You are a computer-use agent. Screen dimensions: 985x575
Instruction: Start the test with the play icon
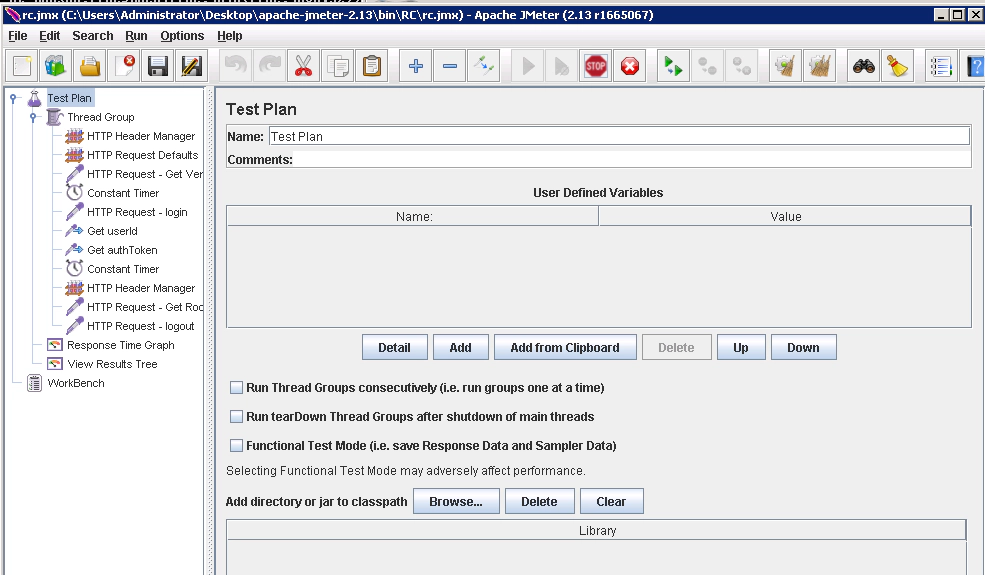click(528, 65)
